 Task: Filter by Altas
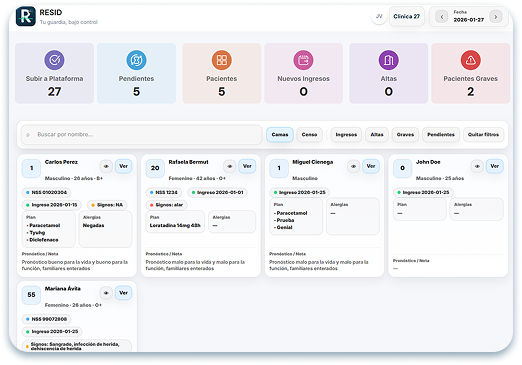377,135
